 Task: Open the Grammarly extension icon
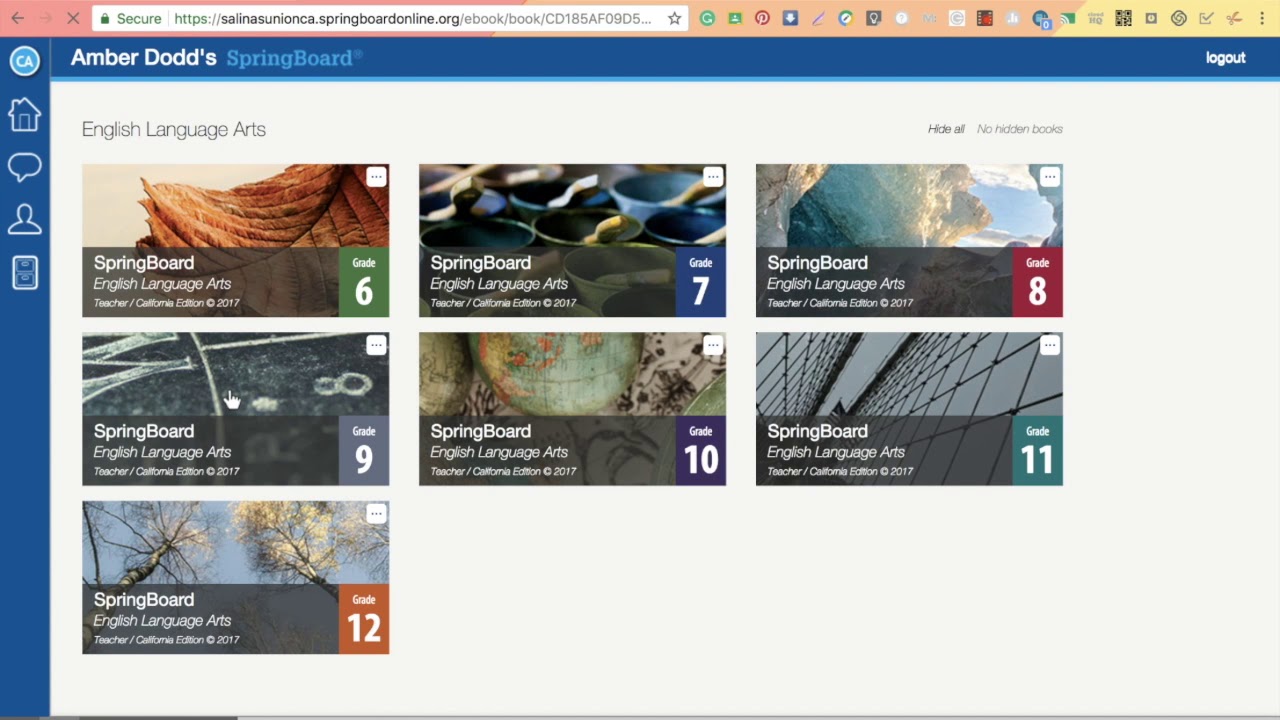click(x=707, y=18)
